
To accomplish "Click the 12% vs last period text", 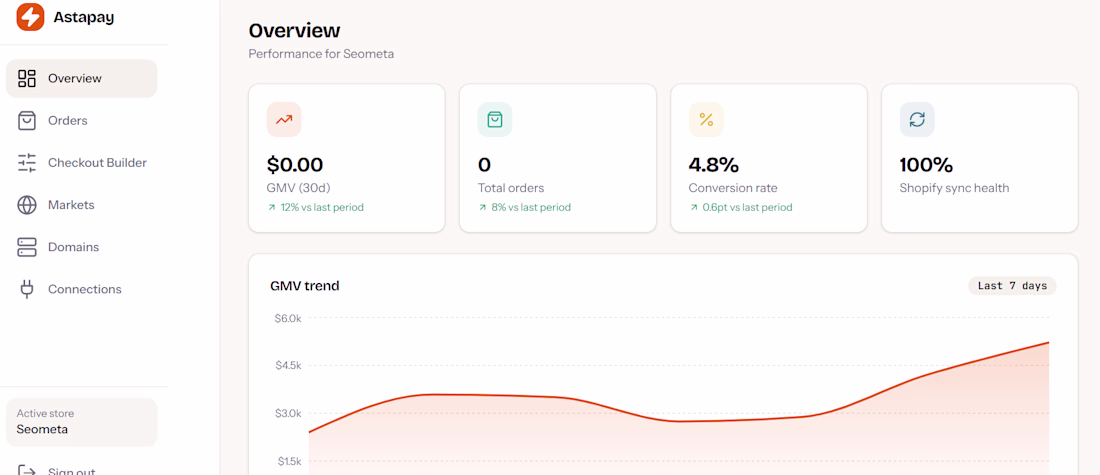I will pyautogui.click(x=322, y=208).
